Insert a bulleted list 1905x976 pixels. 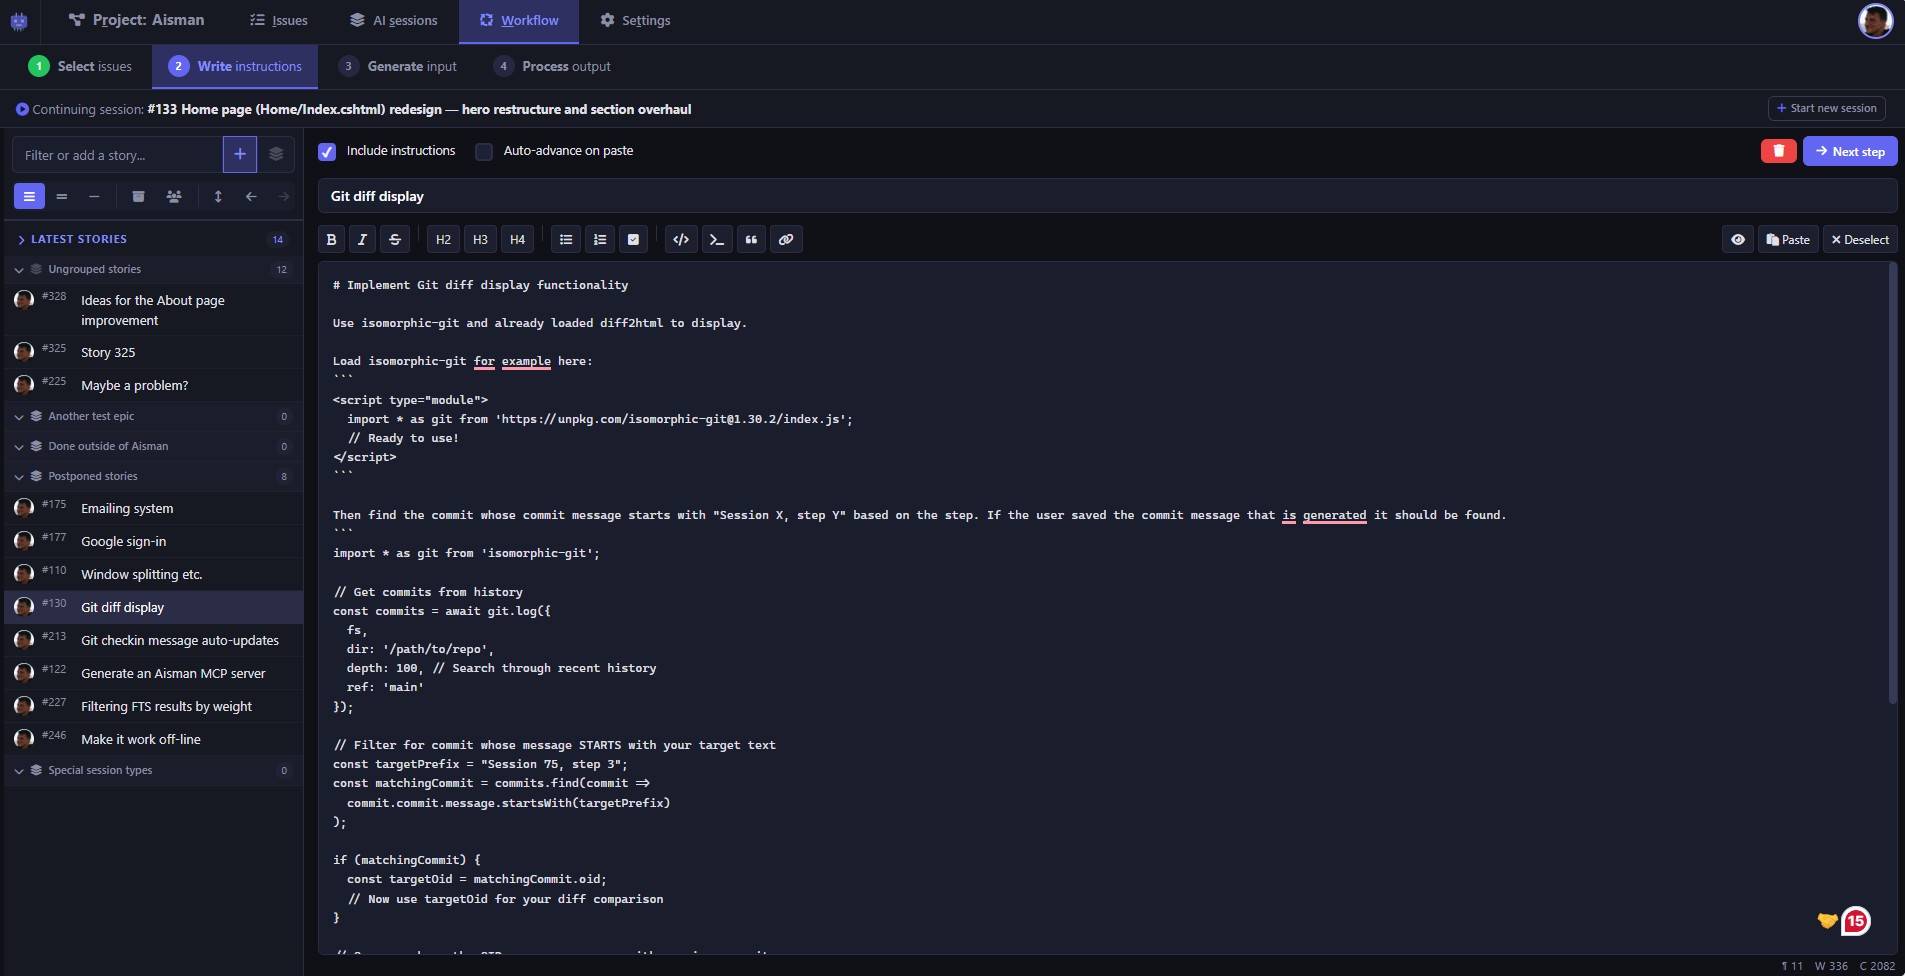point(566,240)
